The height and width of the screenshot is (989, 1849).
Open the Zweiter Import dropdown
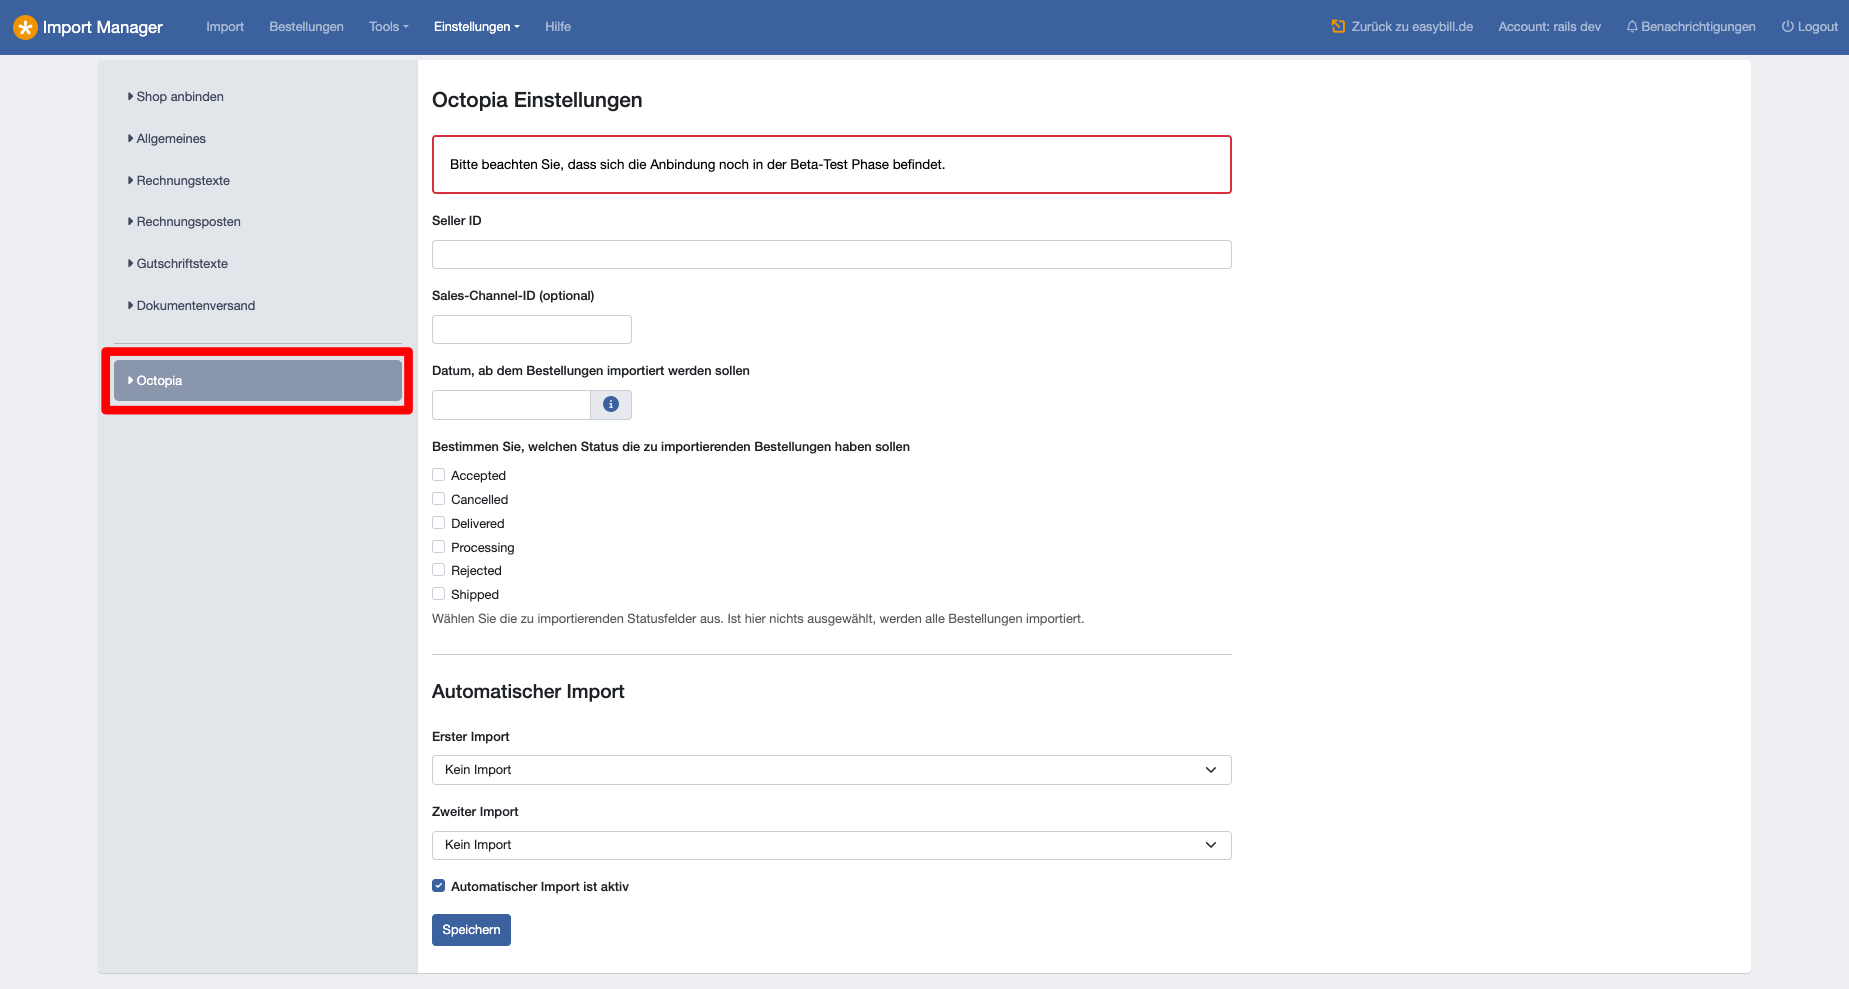click(831, 845)
